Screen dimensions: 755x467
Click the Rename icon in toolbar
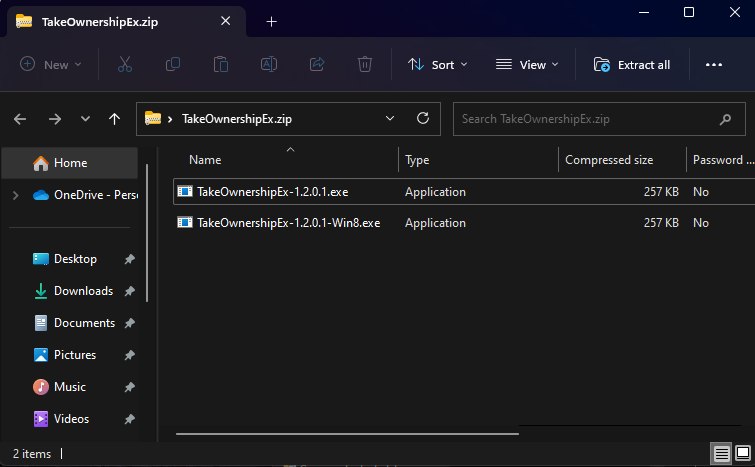[x=269, y=64]
